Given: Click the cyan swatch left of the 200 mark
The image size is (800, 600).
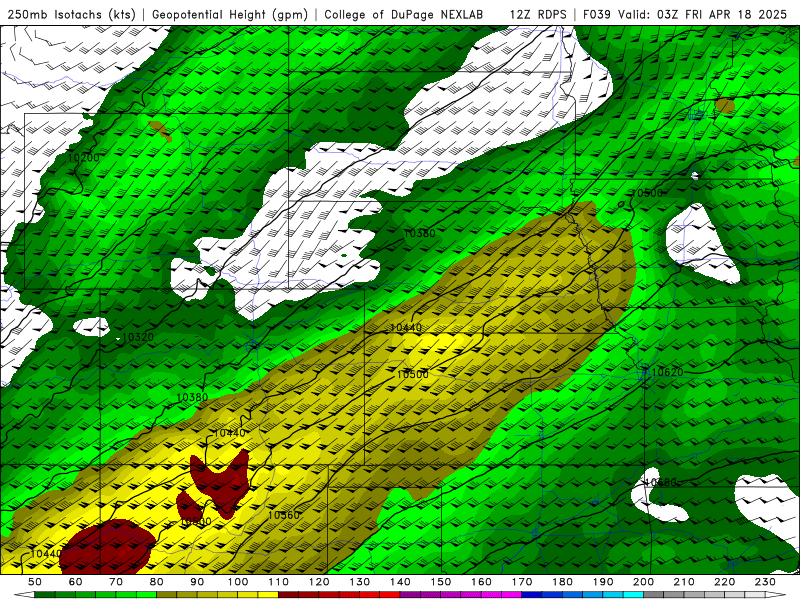Looking at the screenshot, I should (633, 595).
